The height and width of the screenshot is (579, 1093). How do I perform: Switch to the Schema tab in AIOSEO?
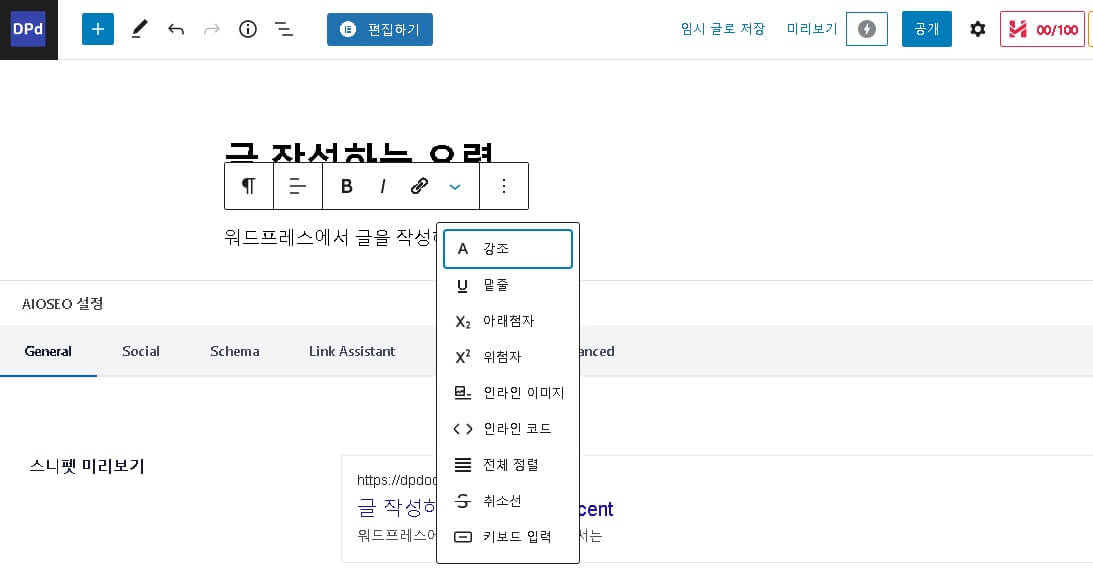tap(234, 351)
